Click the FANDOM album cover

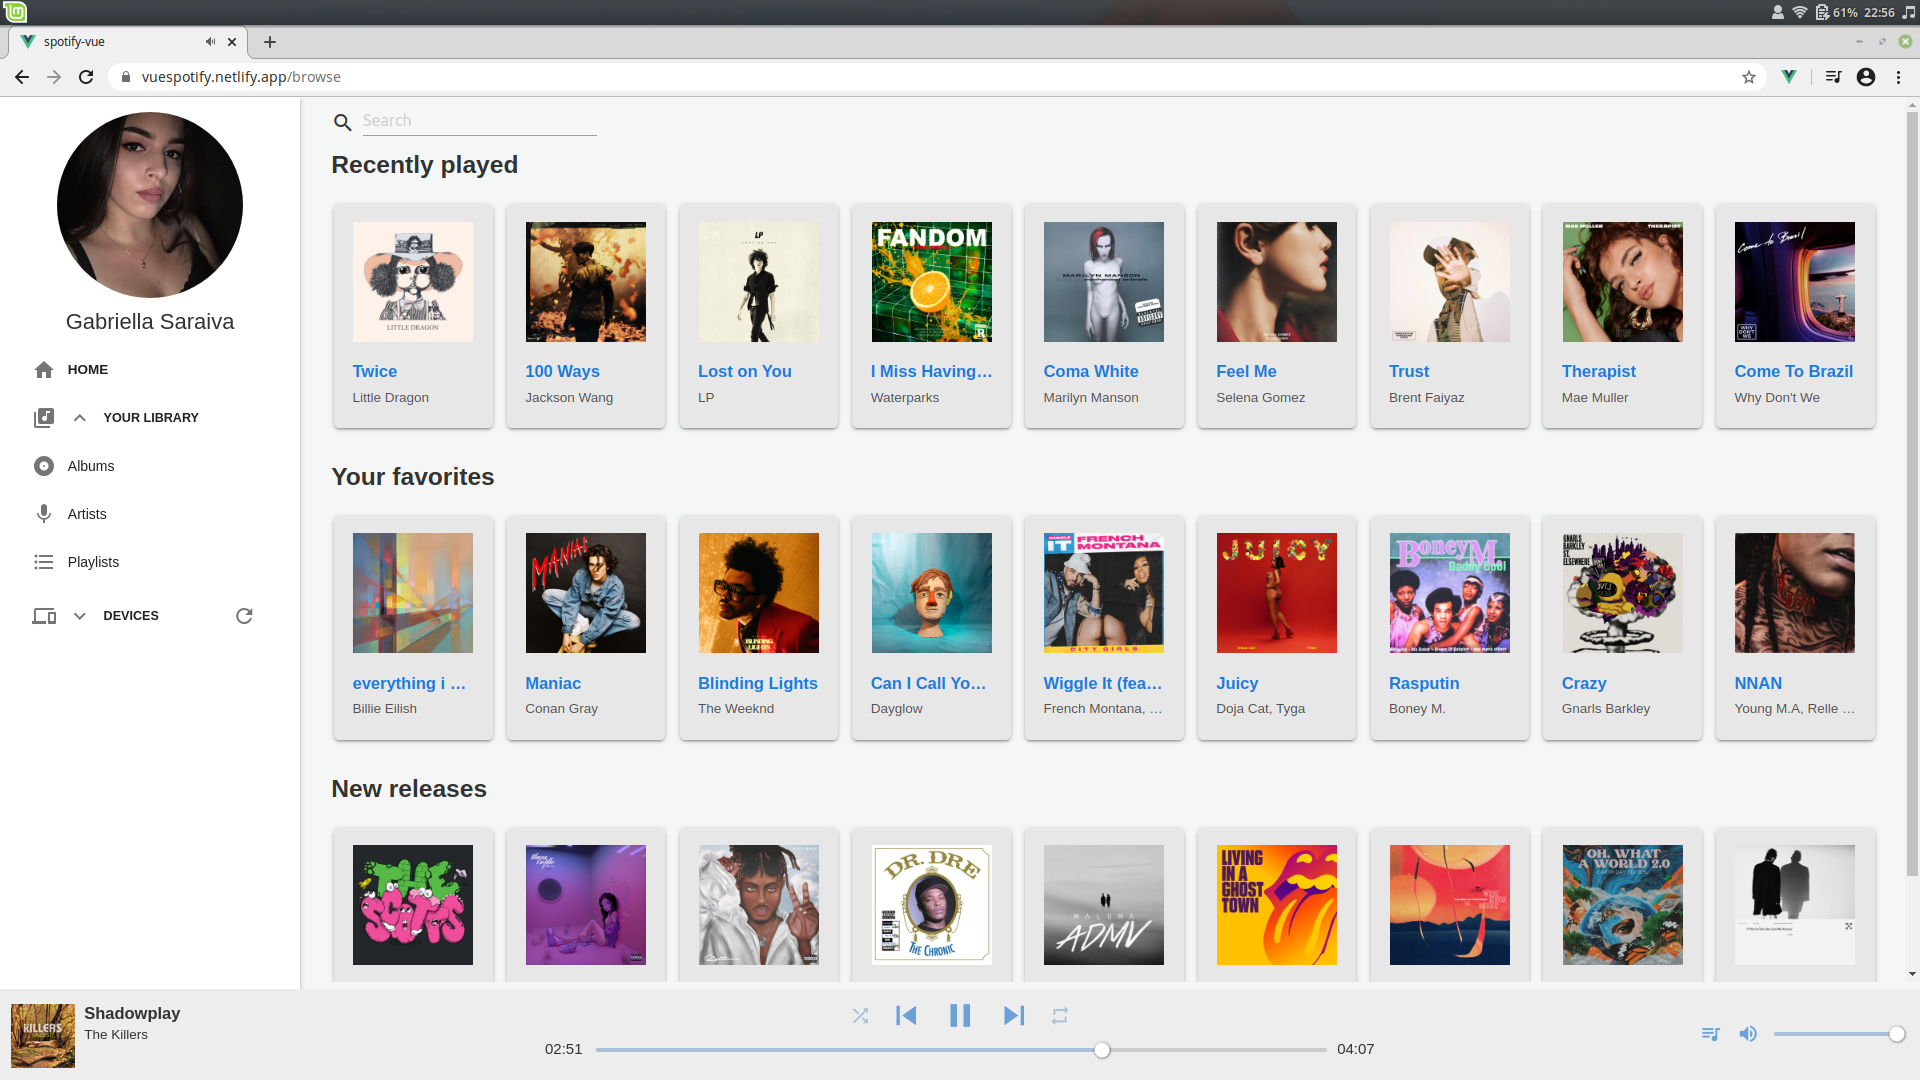pos(932,282)
